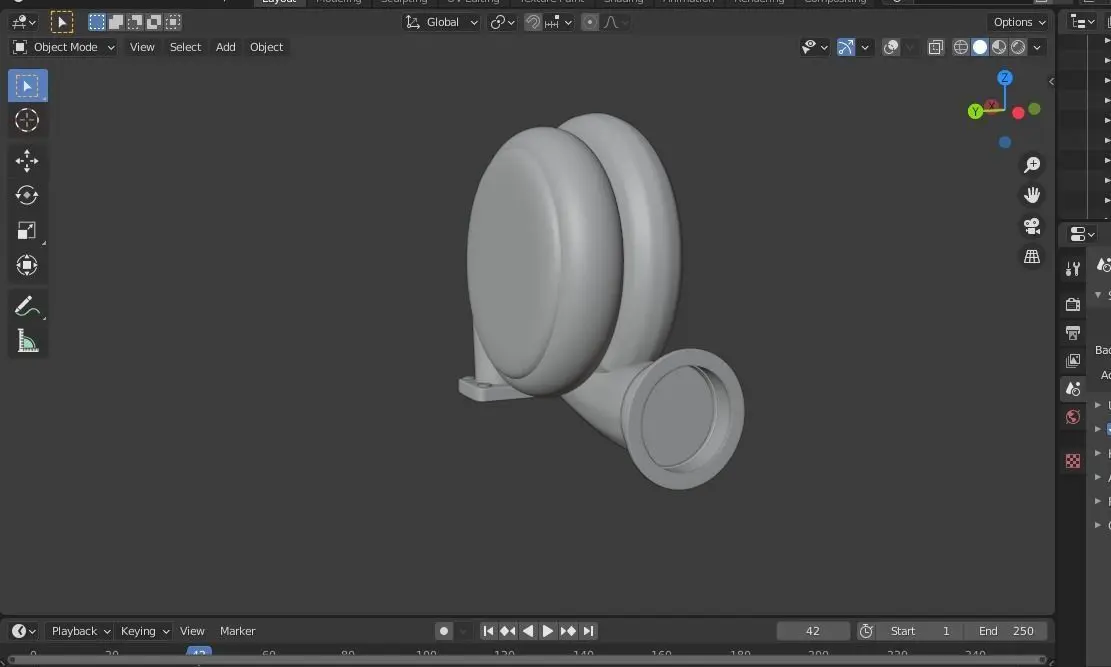
Task: Play animation forward
Action: click(x=548, y=631)
